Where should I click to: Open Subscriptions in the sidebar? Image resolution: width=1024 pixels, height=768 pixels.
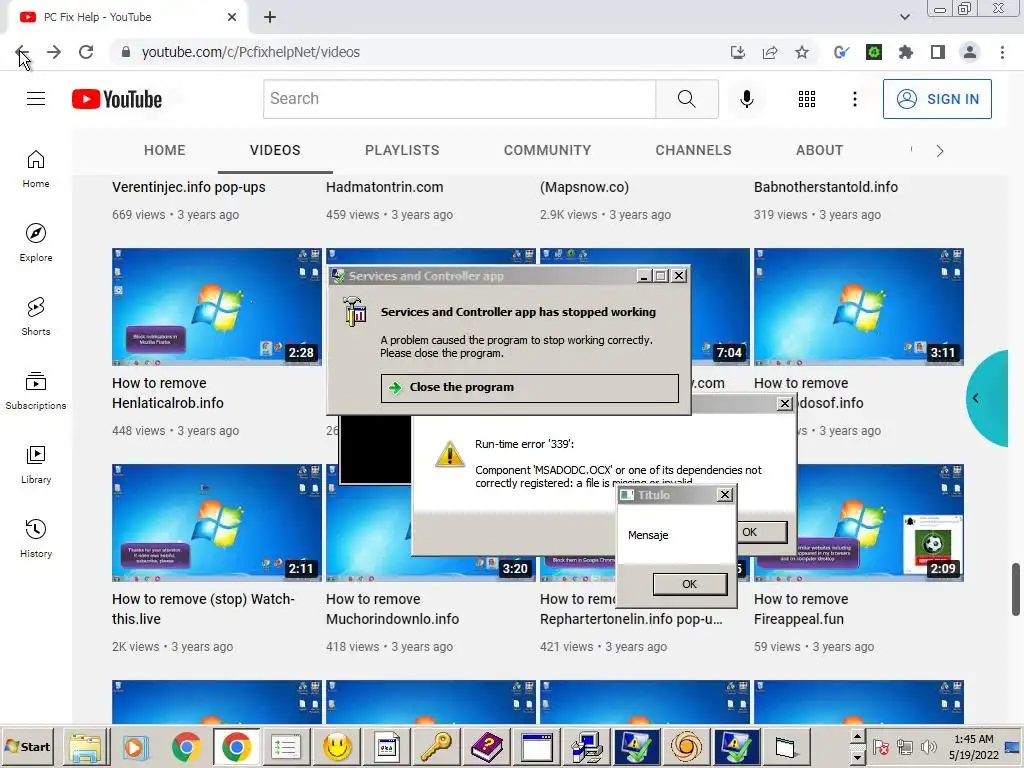[36, 391]
